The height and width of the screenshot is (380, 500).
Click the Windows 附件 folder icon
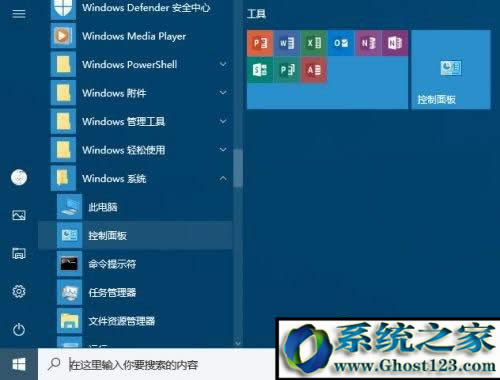63,93
